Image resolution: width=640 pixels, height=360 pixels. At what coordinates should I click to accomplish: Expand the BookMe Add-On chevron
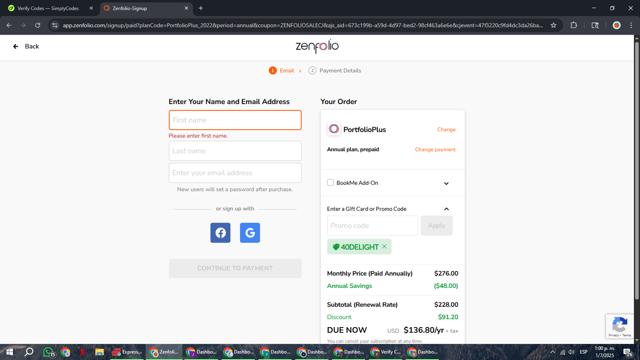coord(446,183)
